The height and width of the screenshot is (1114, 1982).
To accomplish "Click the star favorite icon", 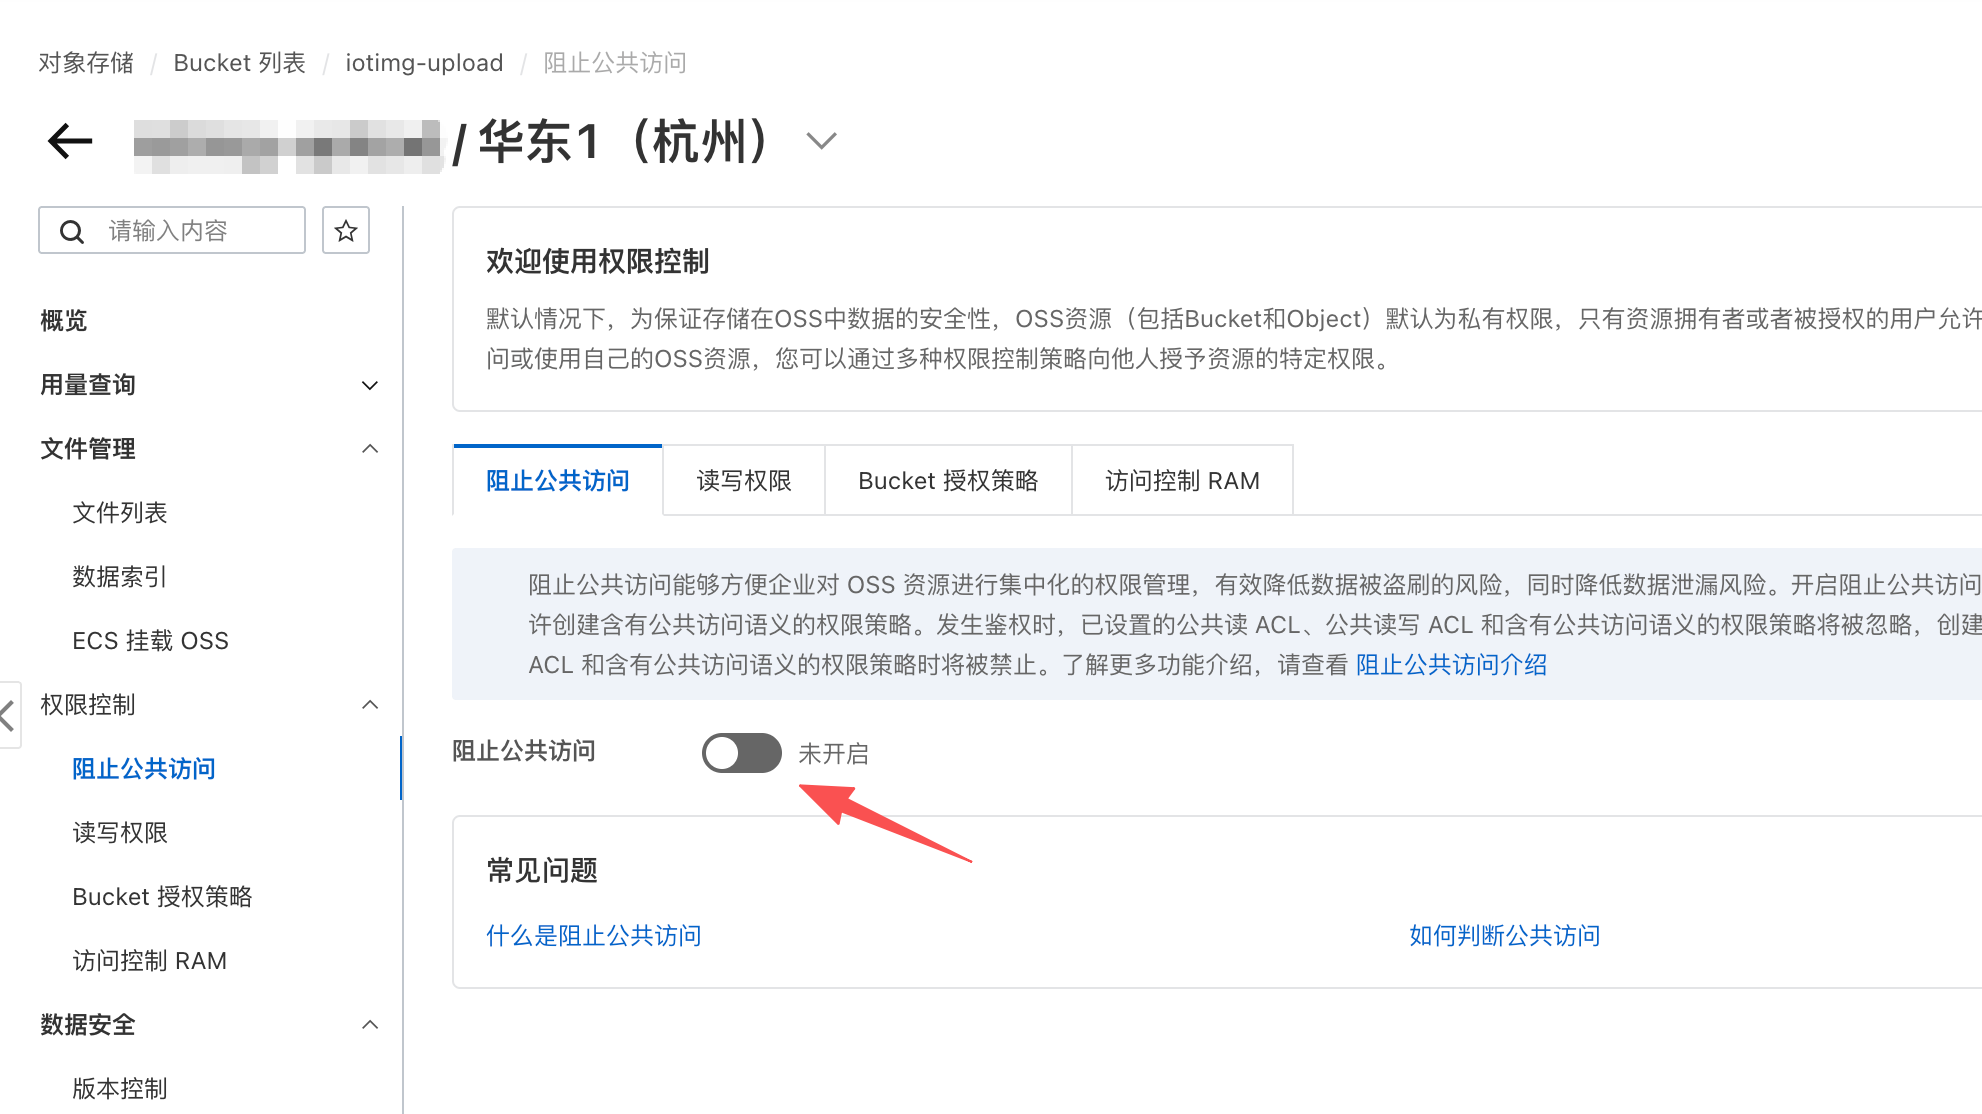I will coord(346,231).
